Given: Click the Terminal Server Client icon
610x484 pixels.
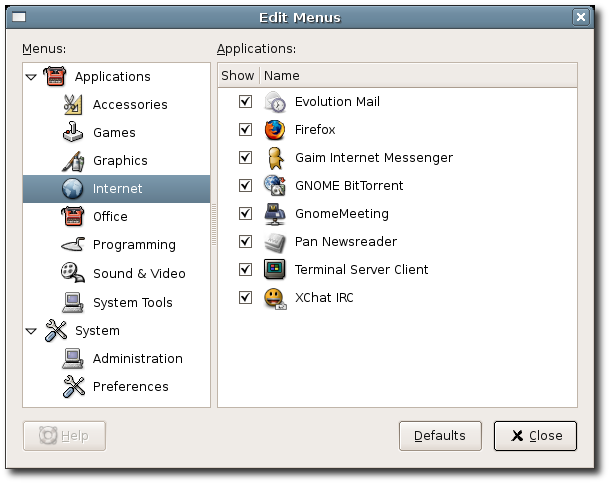Looking at the screenshot, I should coord(275,269).
